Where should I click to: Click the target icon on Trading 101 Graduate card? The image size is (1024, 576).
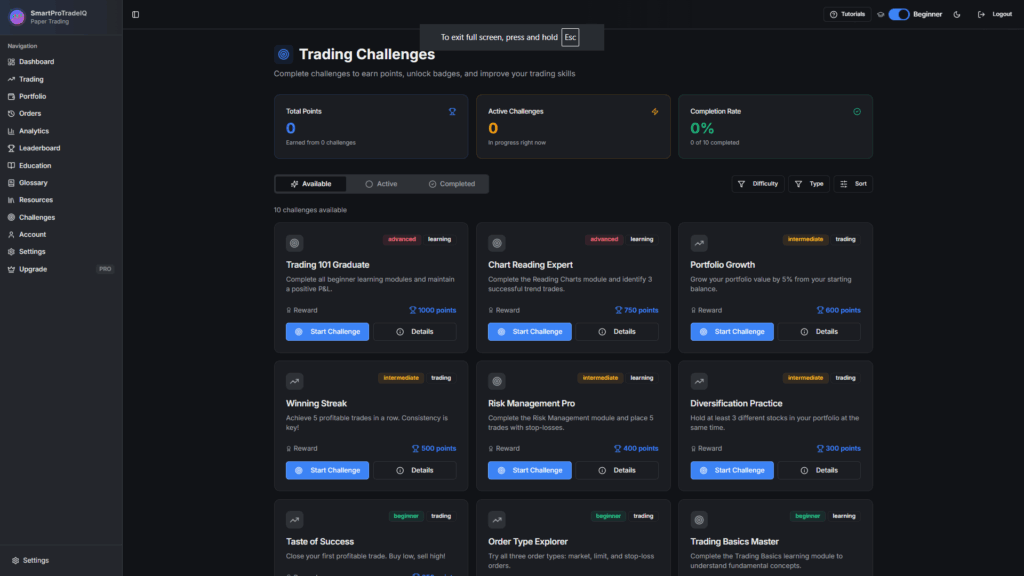click(x=294, y=243)
